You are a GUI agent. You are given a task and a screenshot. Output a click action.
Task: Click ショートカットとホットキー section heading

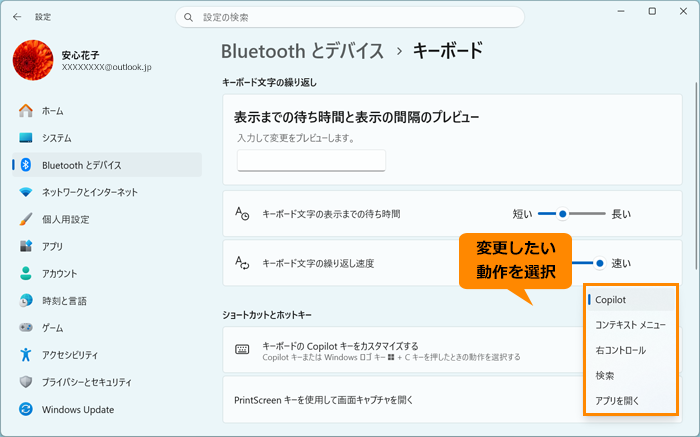coord(267,315)
